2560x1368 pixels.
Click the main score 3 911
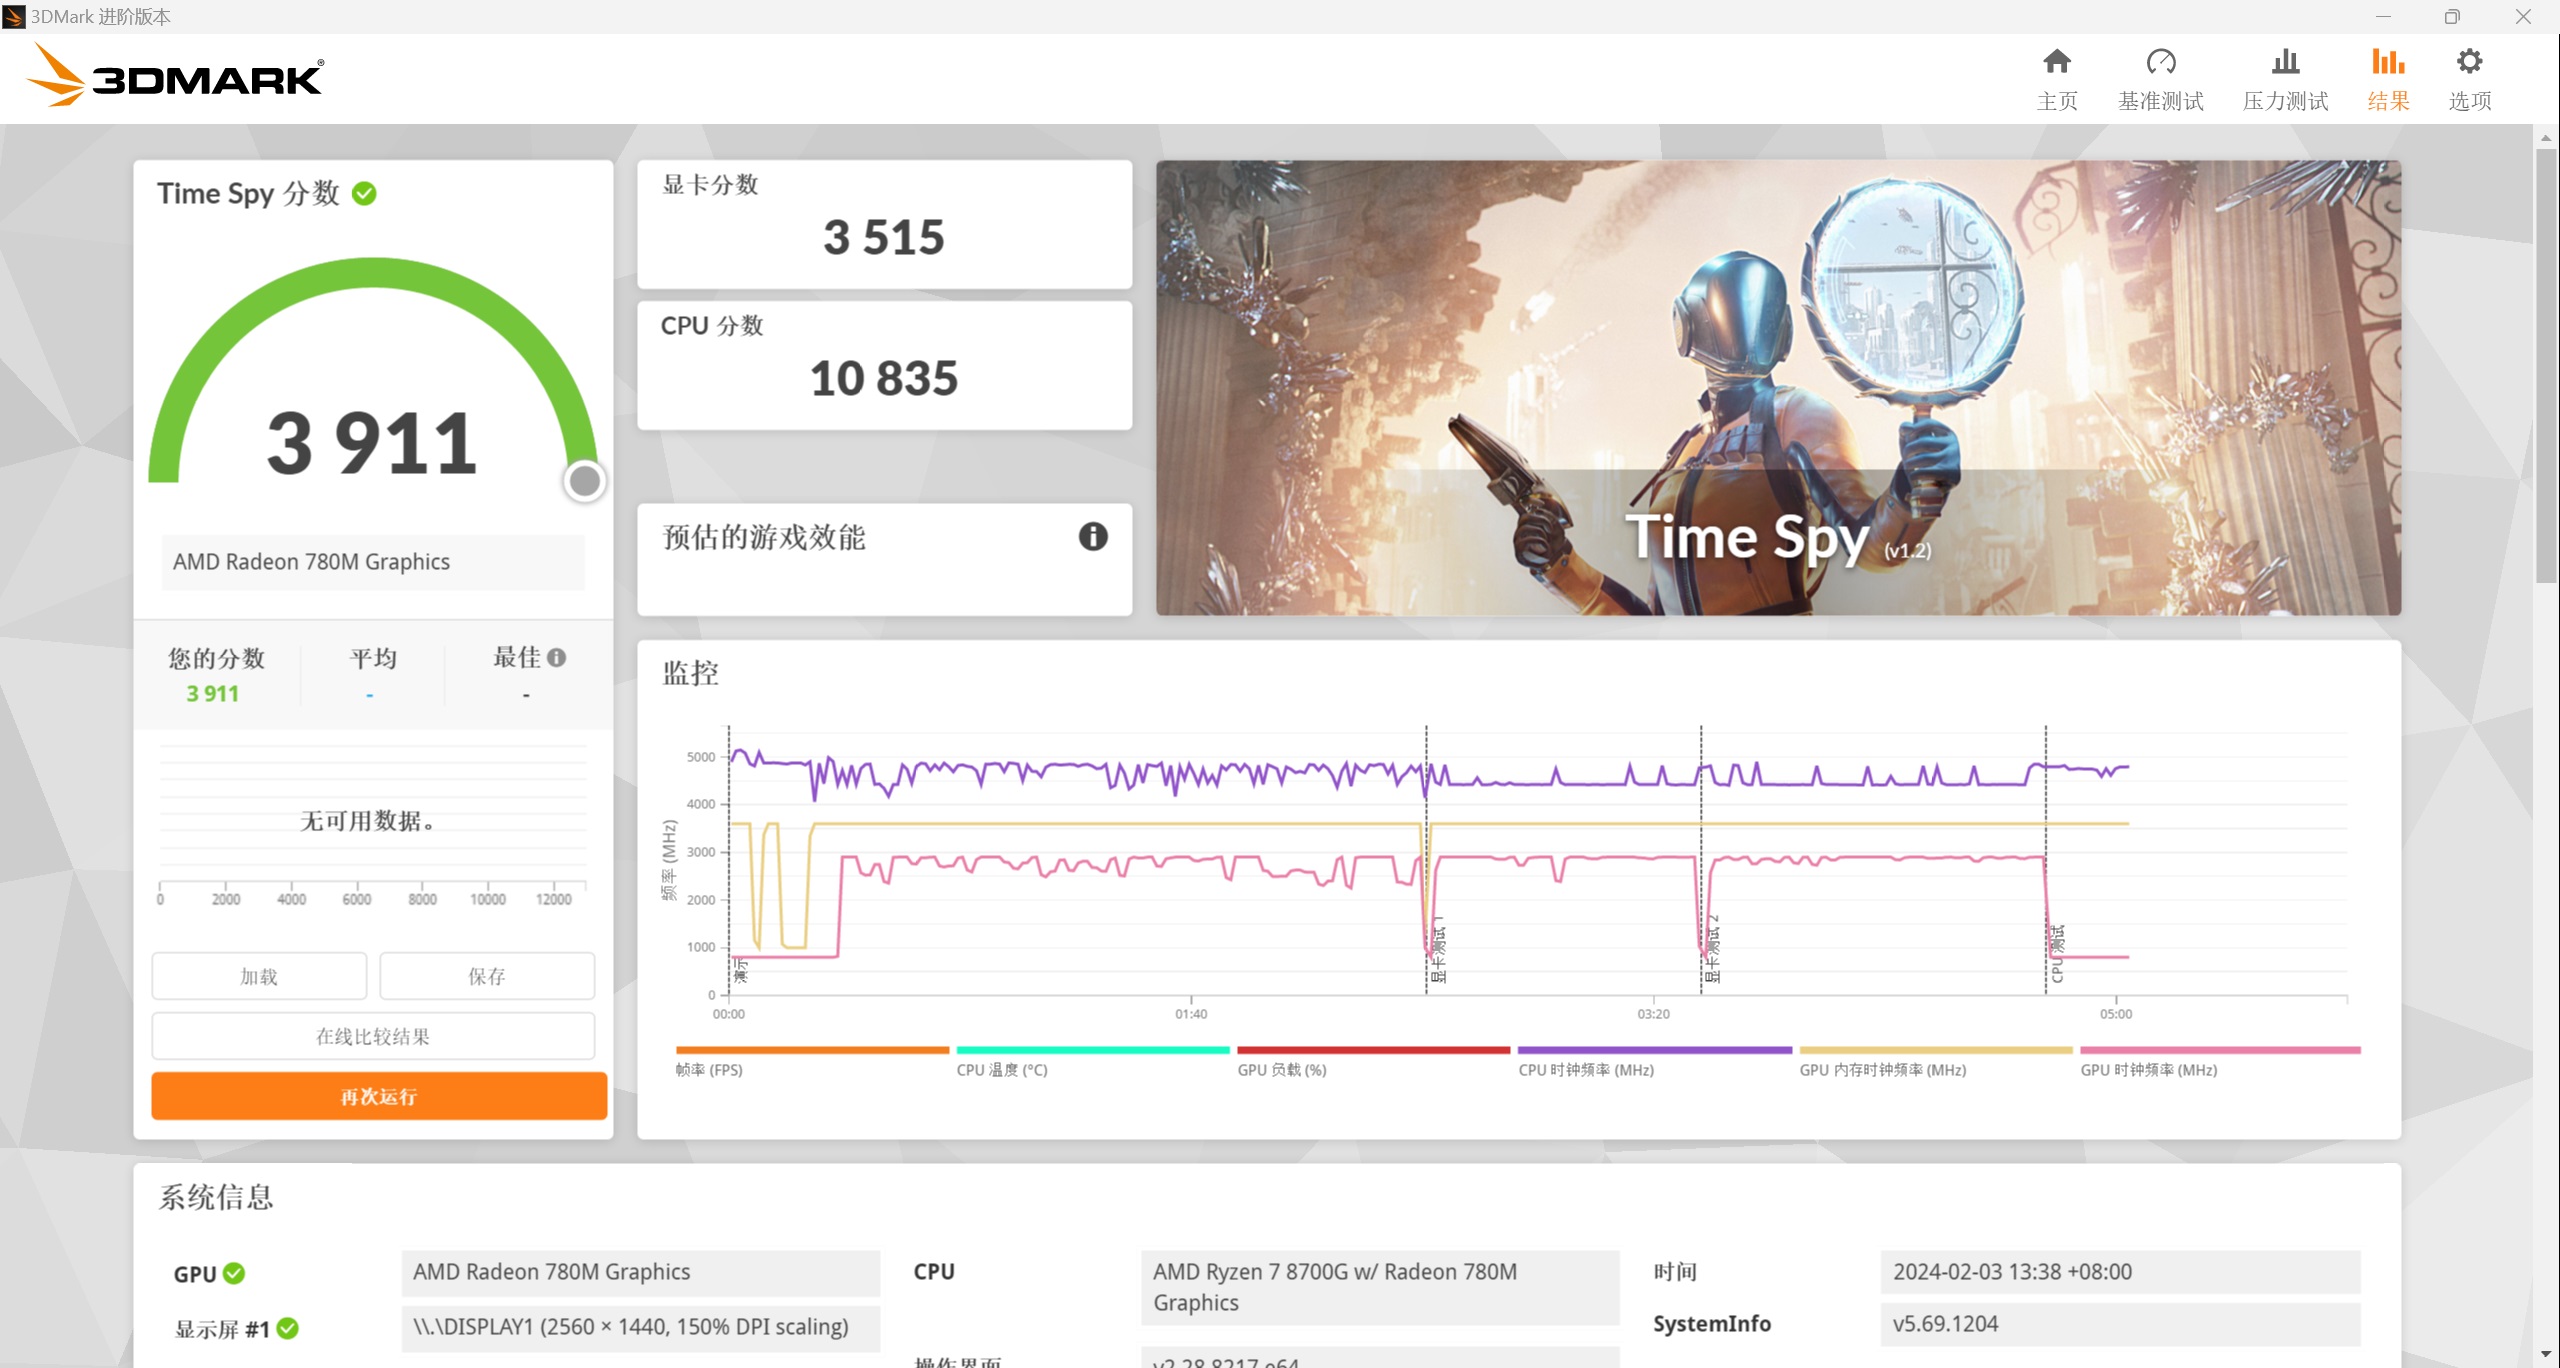coord(372,444)
